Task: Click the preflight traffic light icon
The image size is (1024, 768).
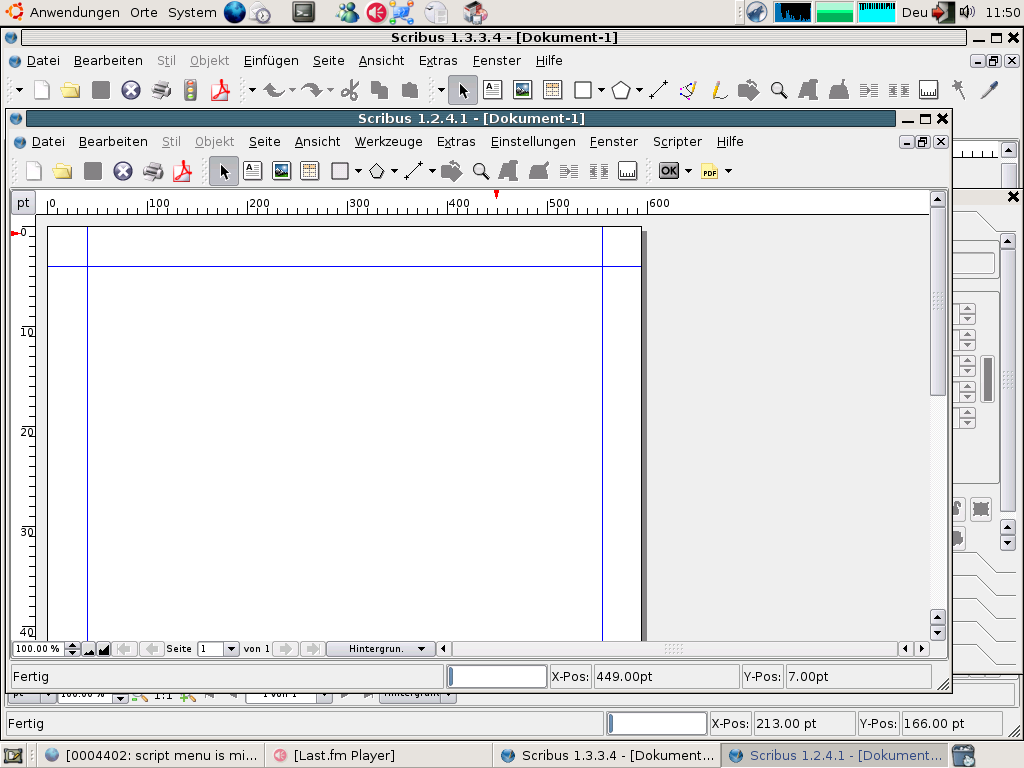Action: 190,90
